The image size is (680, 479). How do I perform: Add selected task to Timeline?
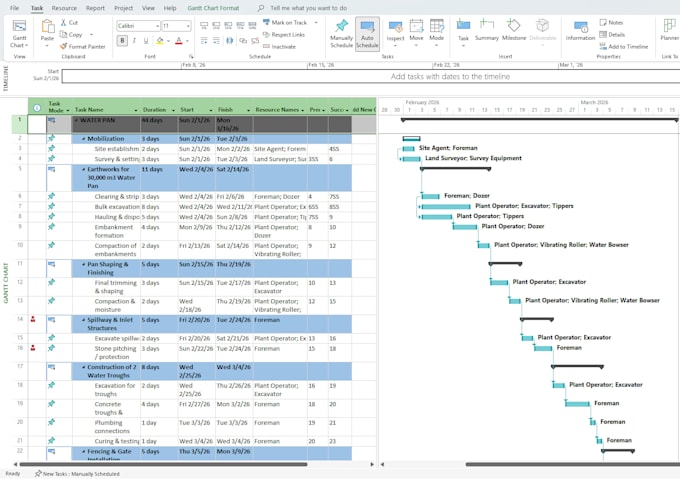click(x=624, y=46)
